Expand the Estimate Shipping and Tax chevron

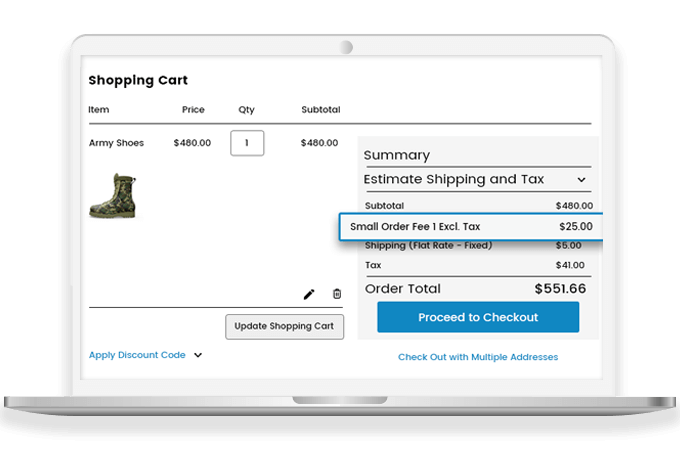pyautogui.click(x=581, y=180)
